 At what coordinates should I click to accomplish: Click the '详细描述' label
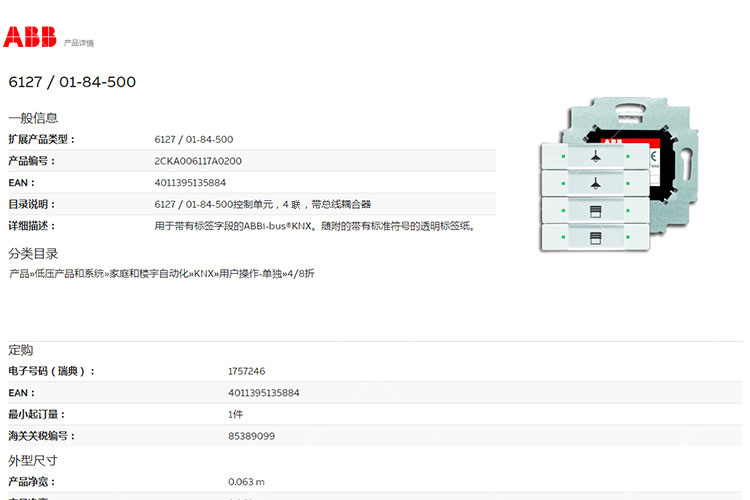[x=32, y=226]
